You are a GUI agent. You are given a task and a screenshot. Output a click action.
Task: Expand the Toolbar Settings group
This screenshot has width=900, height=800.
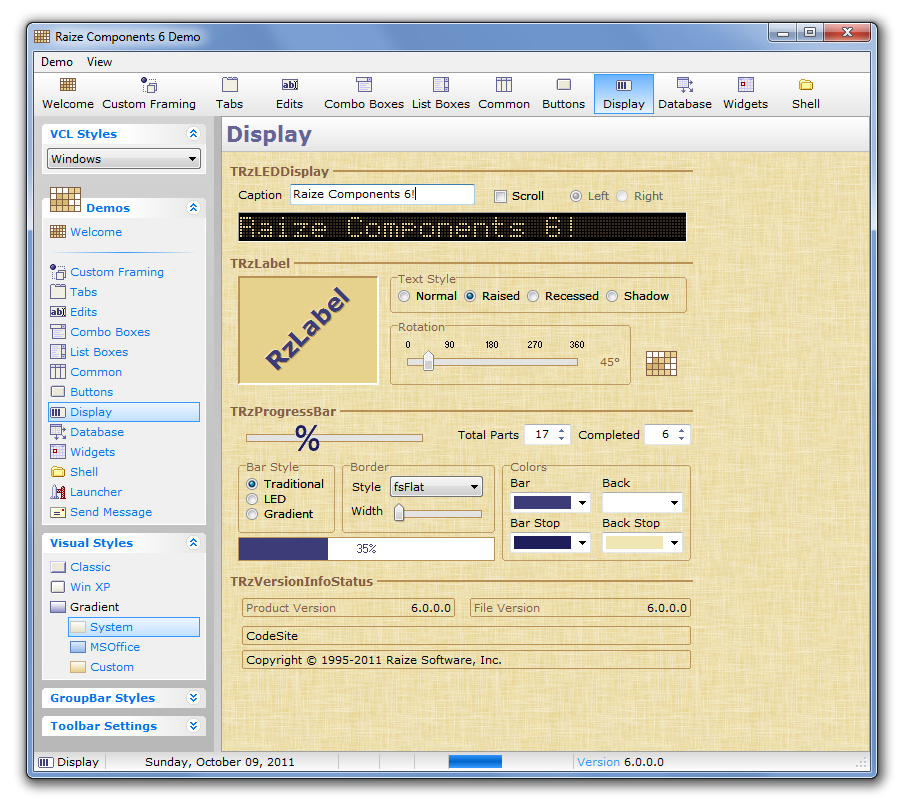point(193,726)
